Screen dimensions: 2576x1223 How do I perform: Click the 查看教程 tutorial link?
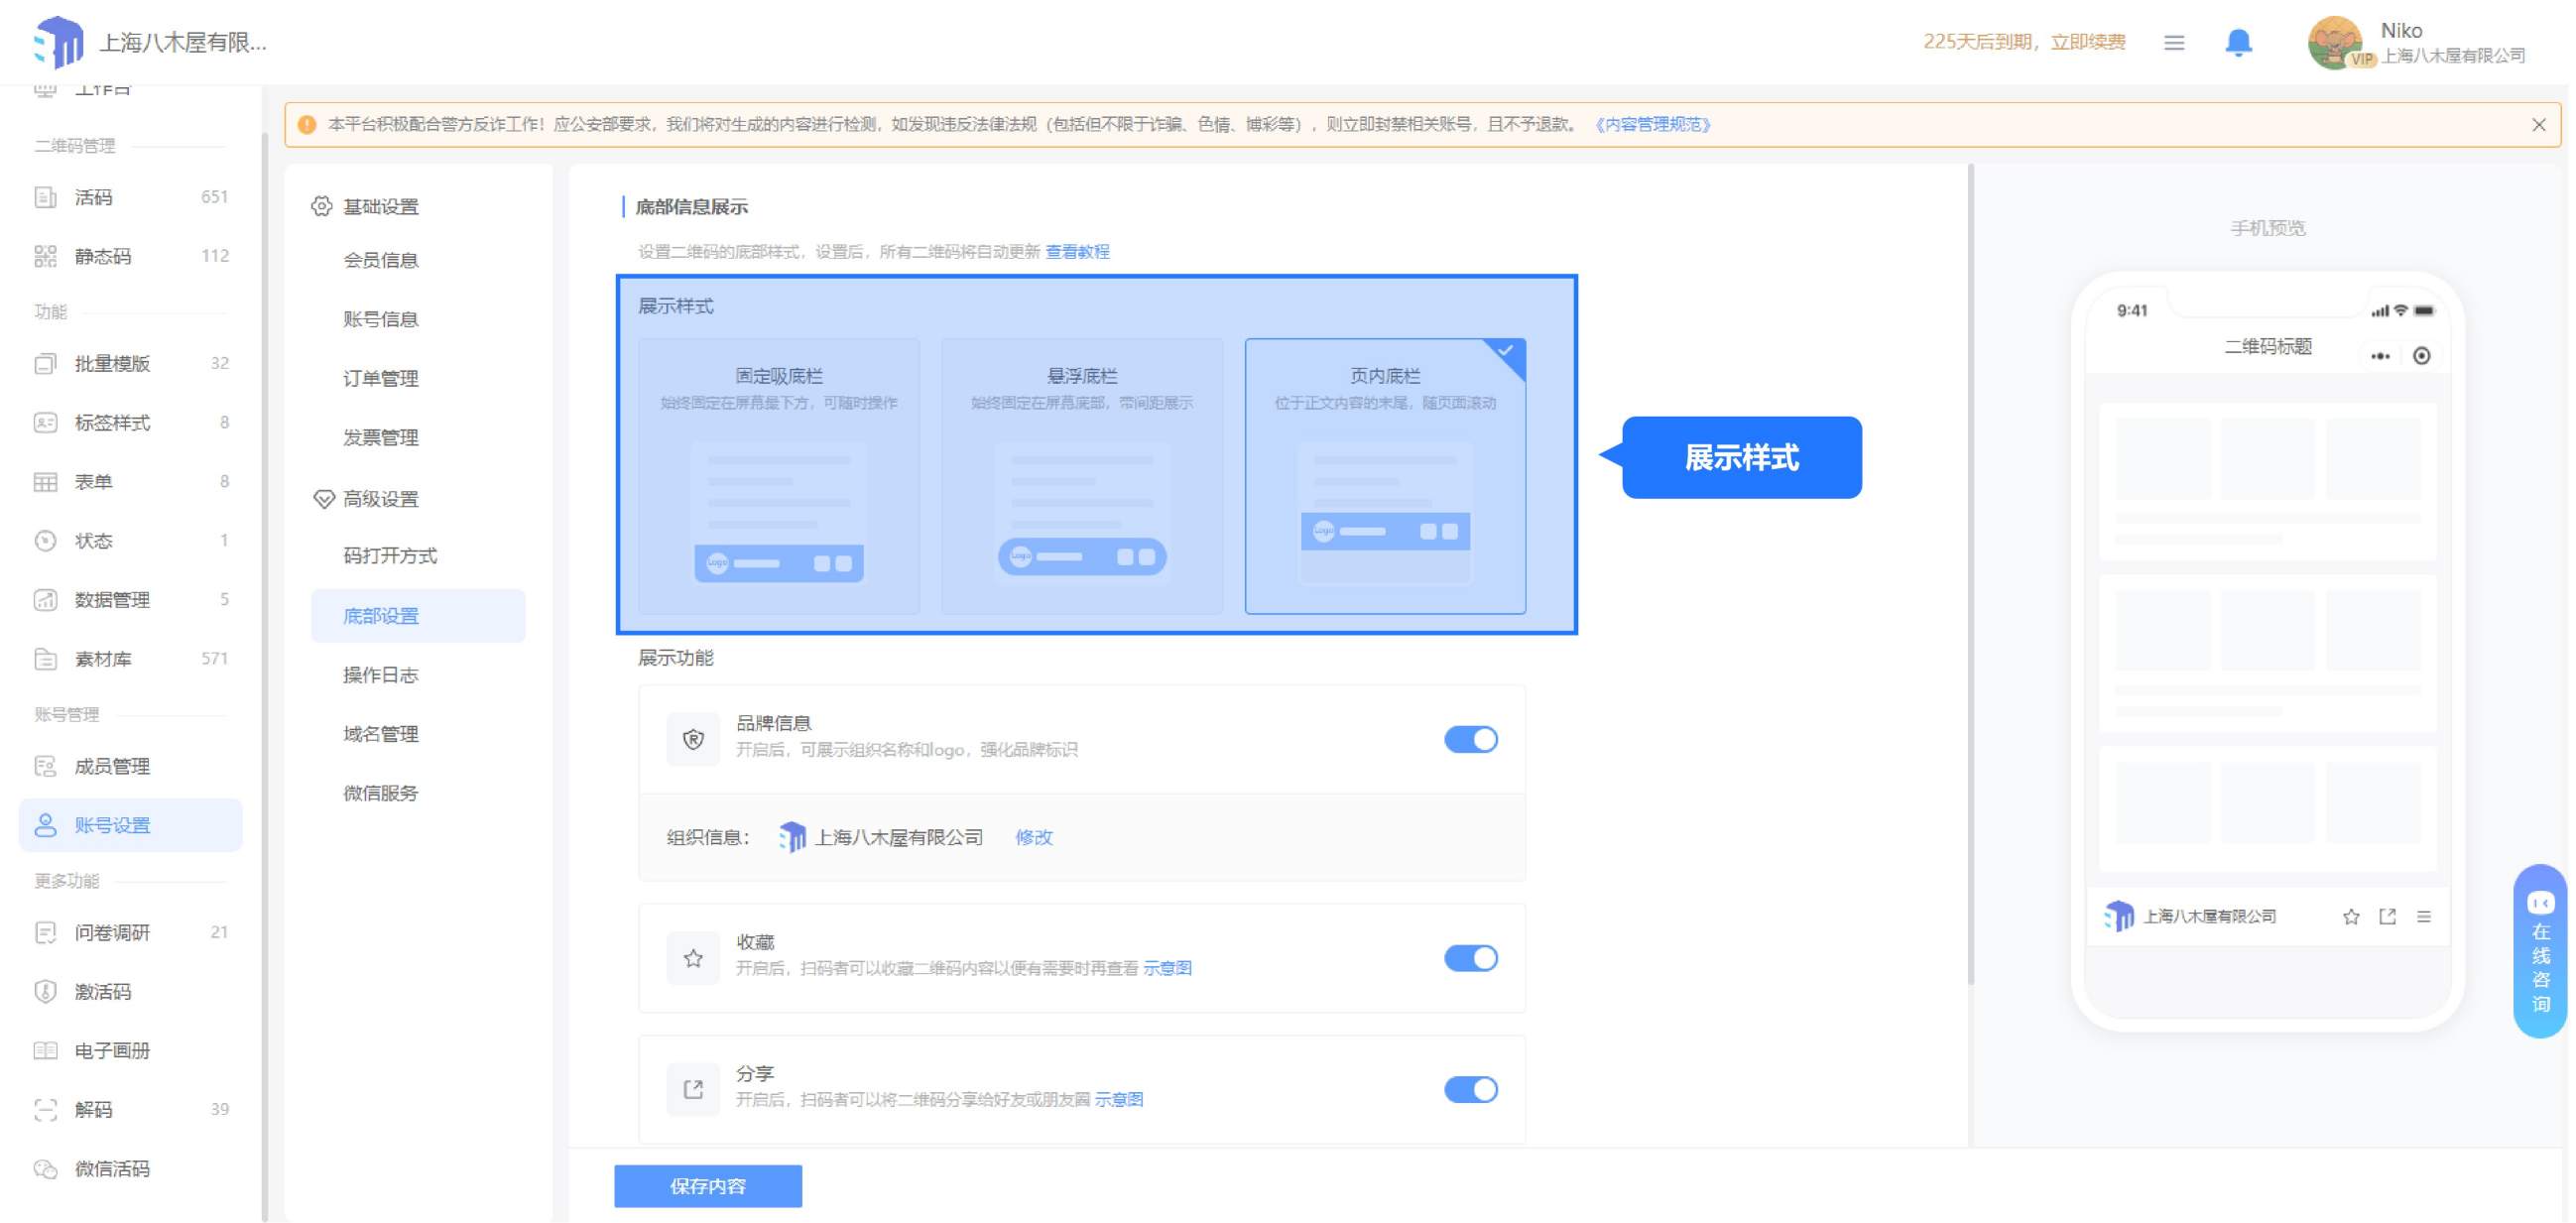(1077, 252)
